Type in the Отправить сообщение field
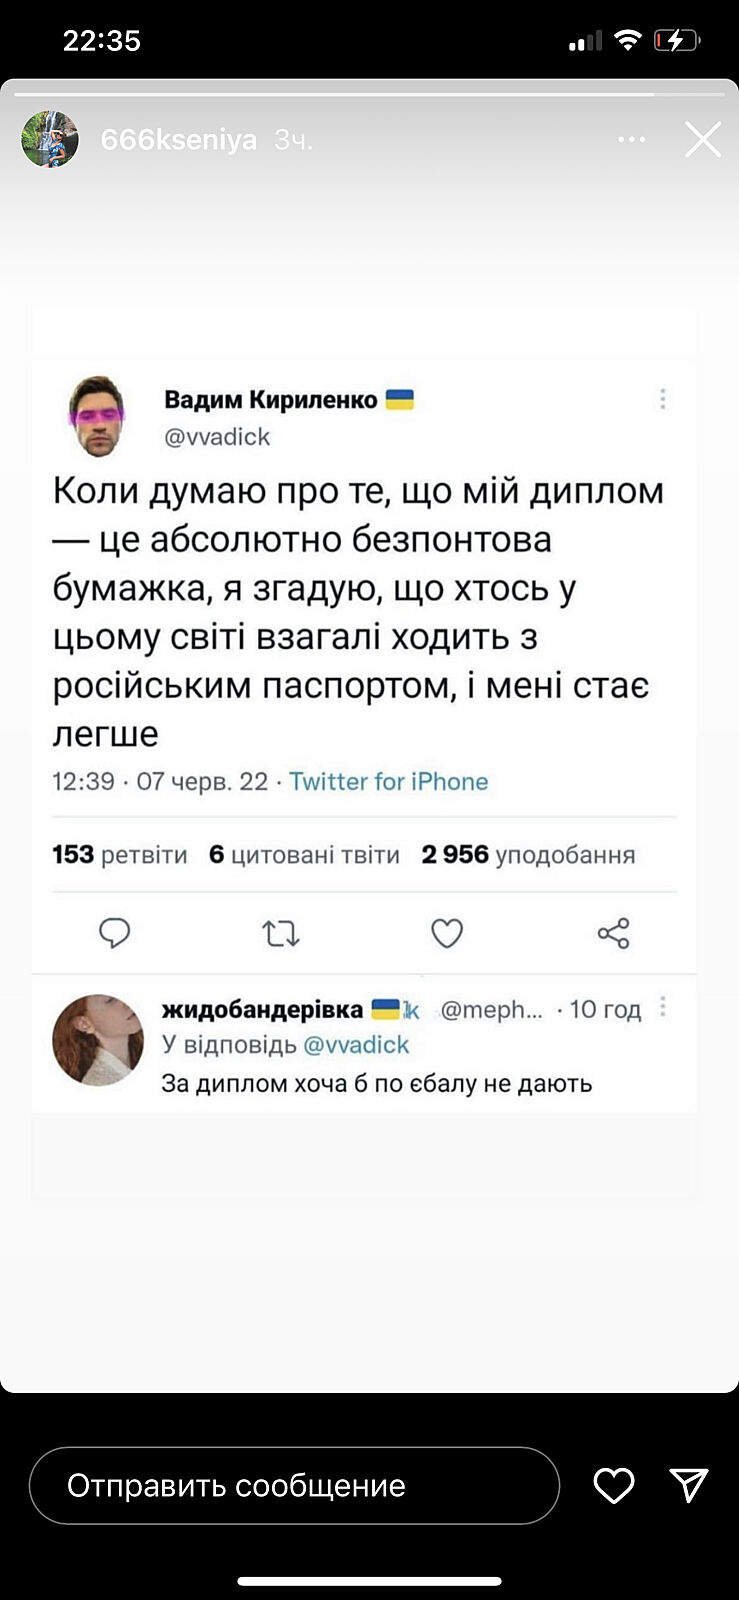 coord(294,1486)
